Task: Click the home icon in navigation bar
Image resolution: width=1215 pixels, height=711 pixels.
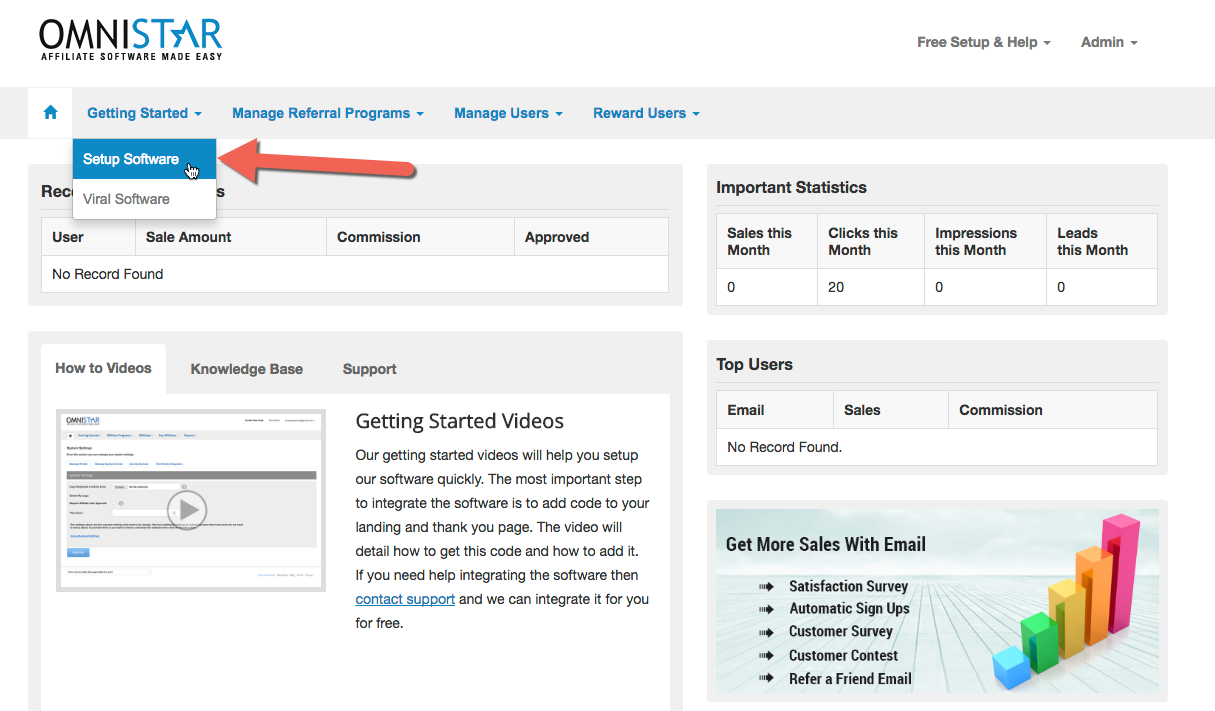Action: 51,113
